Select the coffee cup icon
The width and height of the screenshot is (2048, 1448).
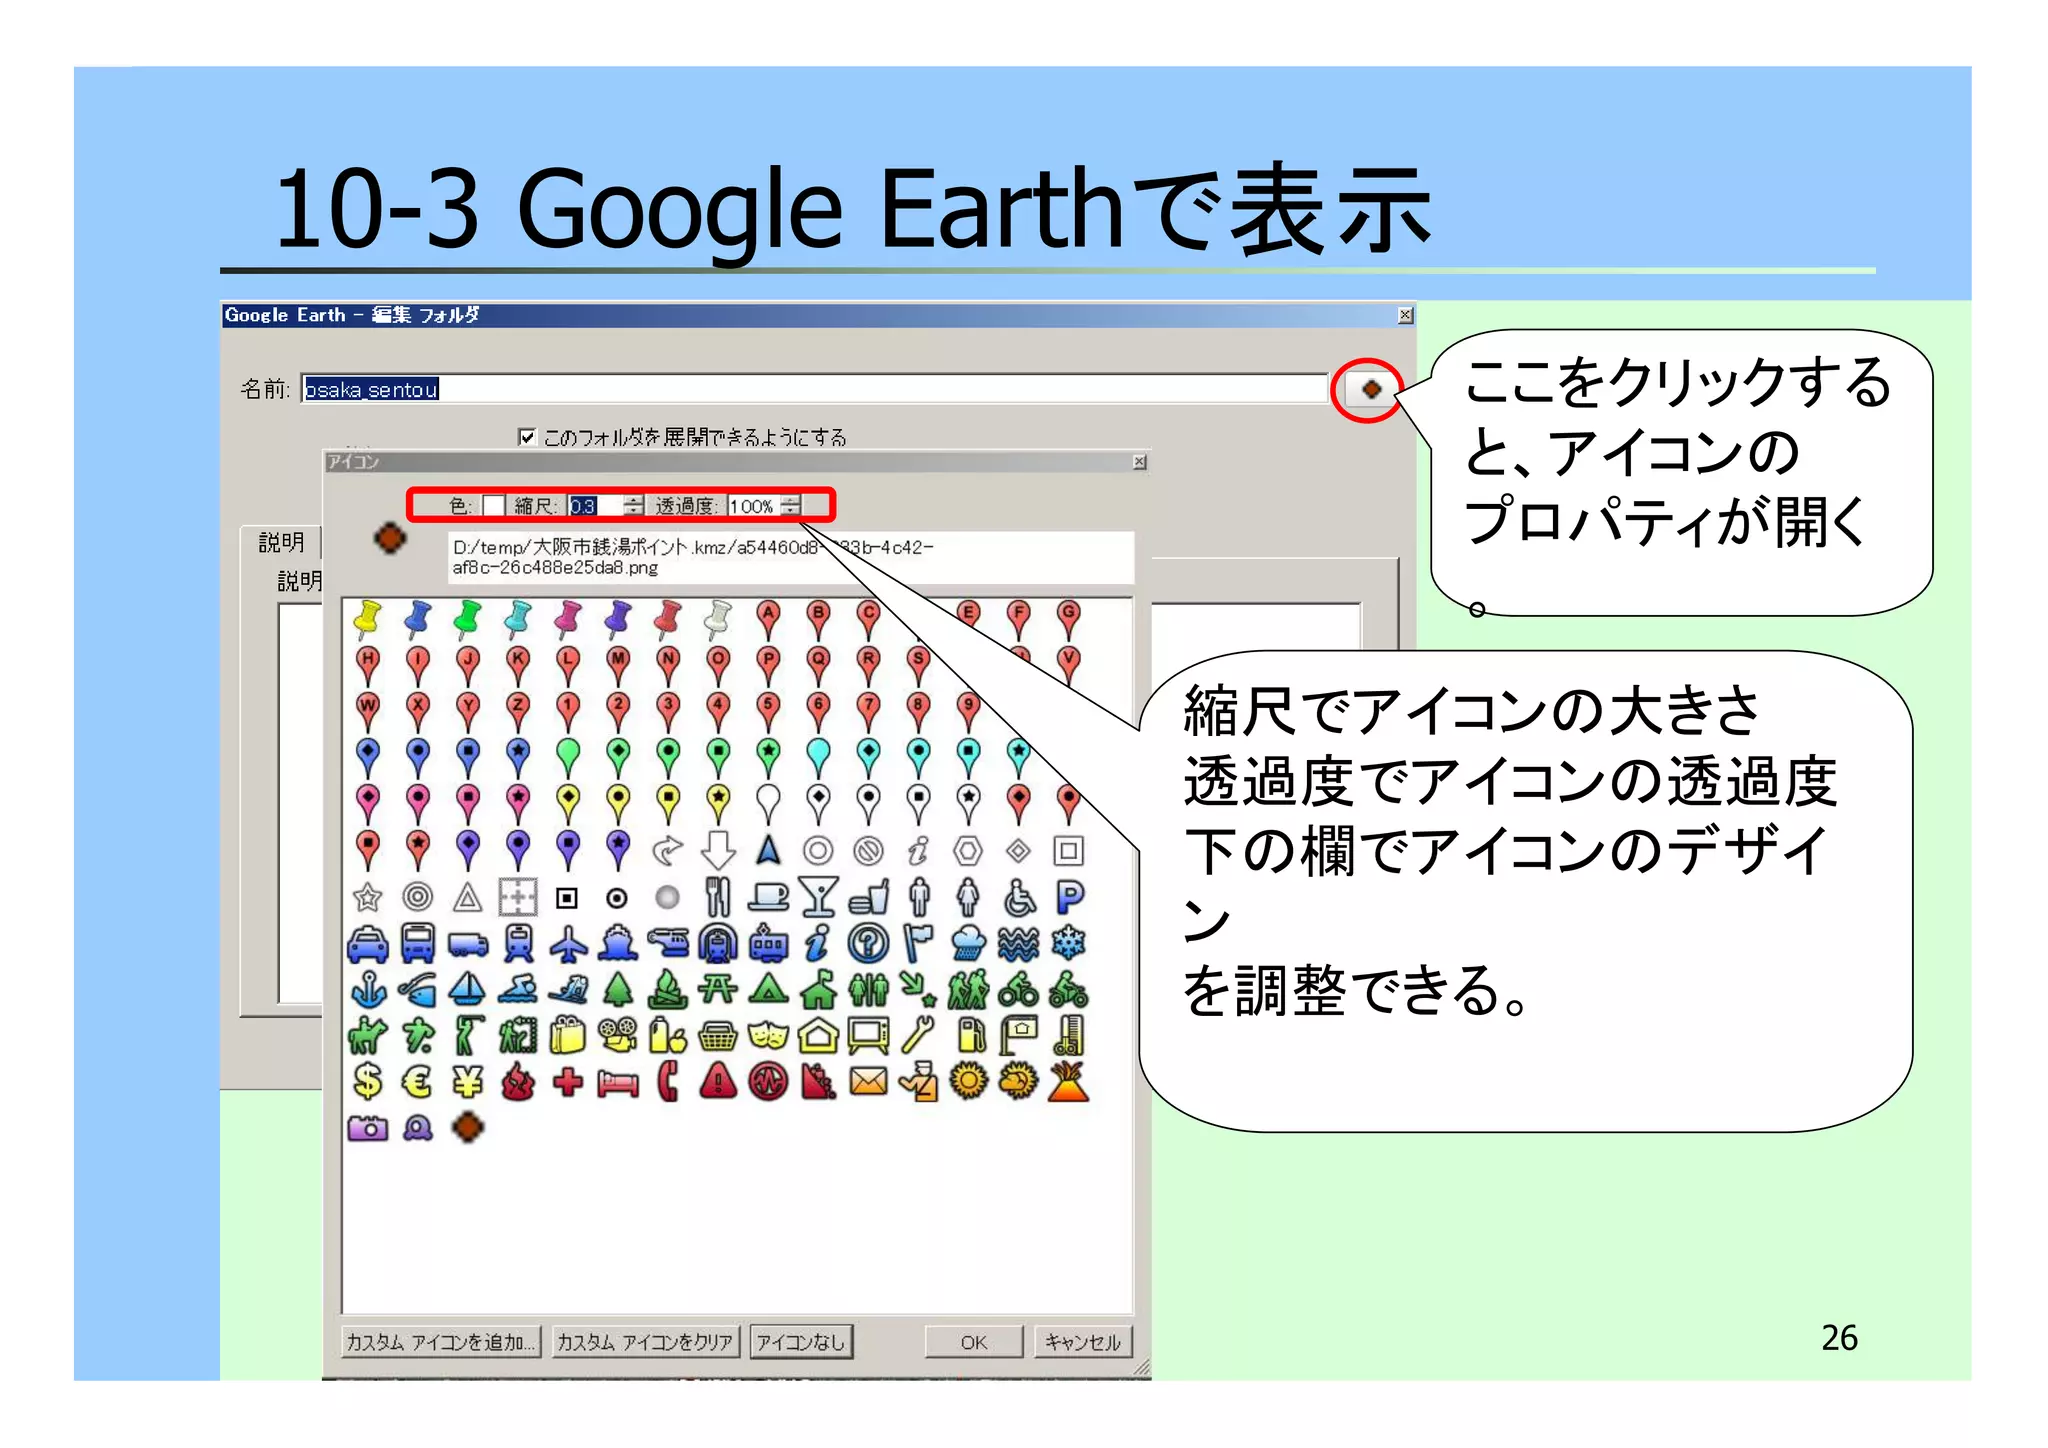click(768, 897)
